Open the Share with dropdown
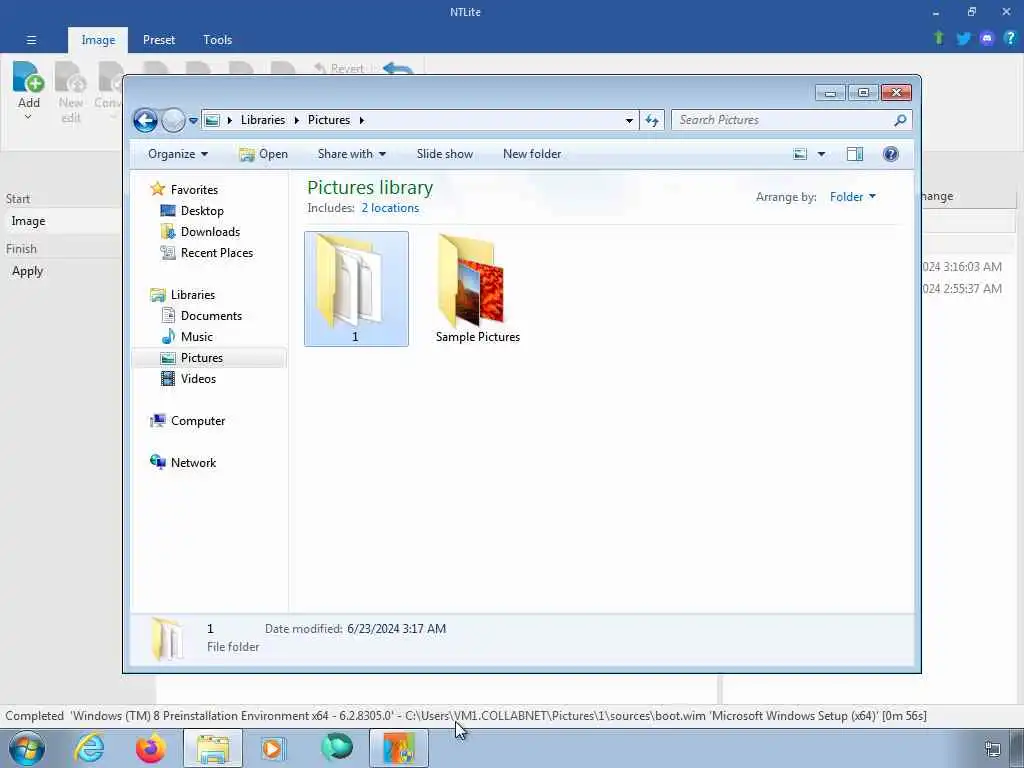Image resolution: width=1024 pixels, height=768 pixels. pyautogui.click(x=351, y=154)
